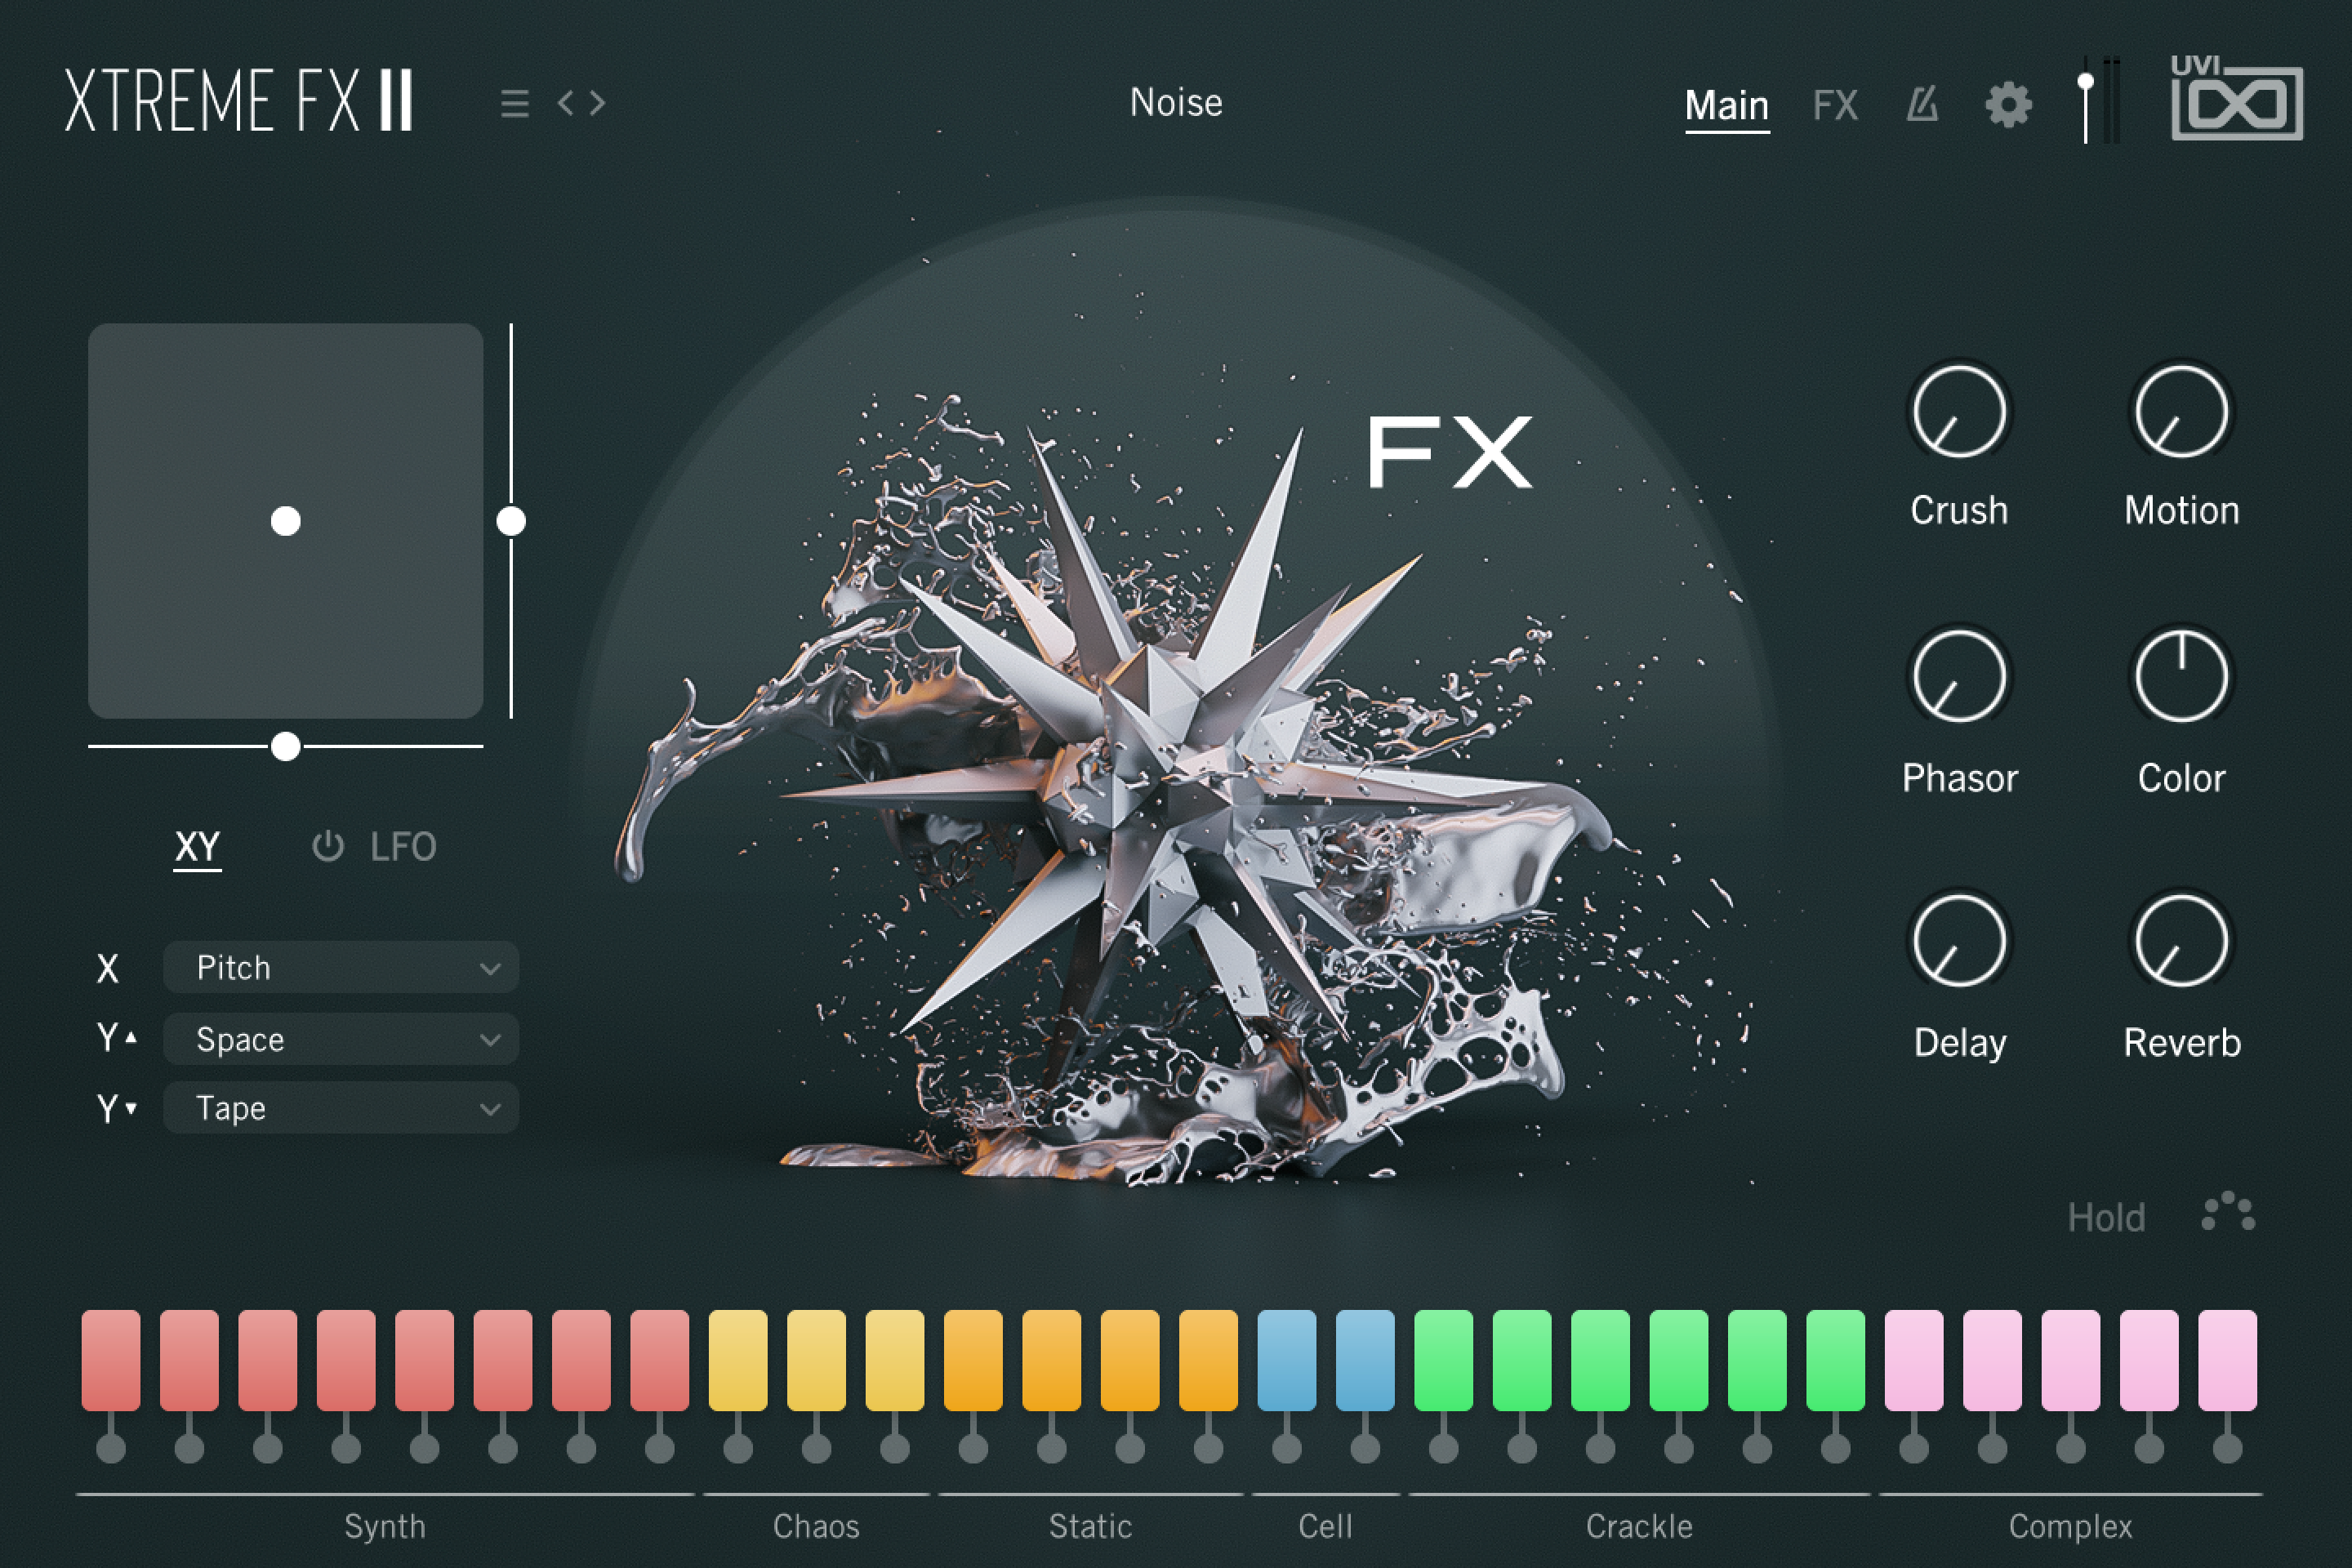Trigger the third yellow Chaos pad

tap(895, 1360)
